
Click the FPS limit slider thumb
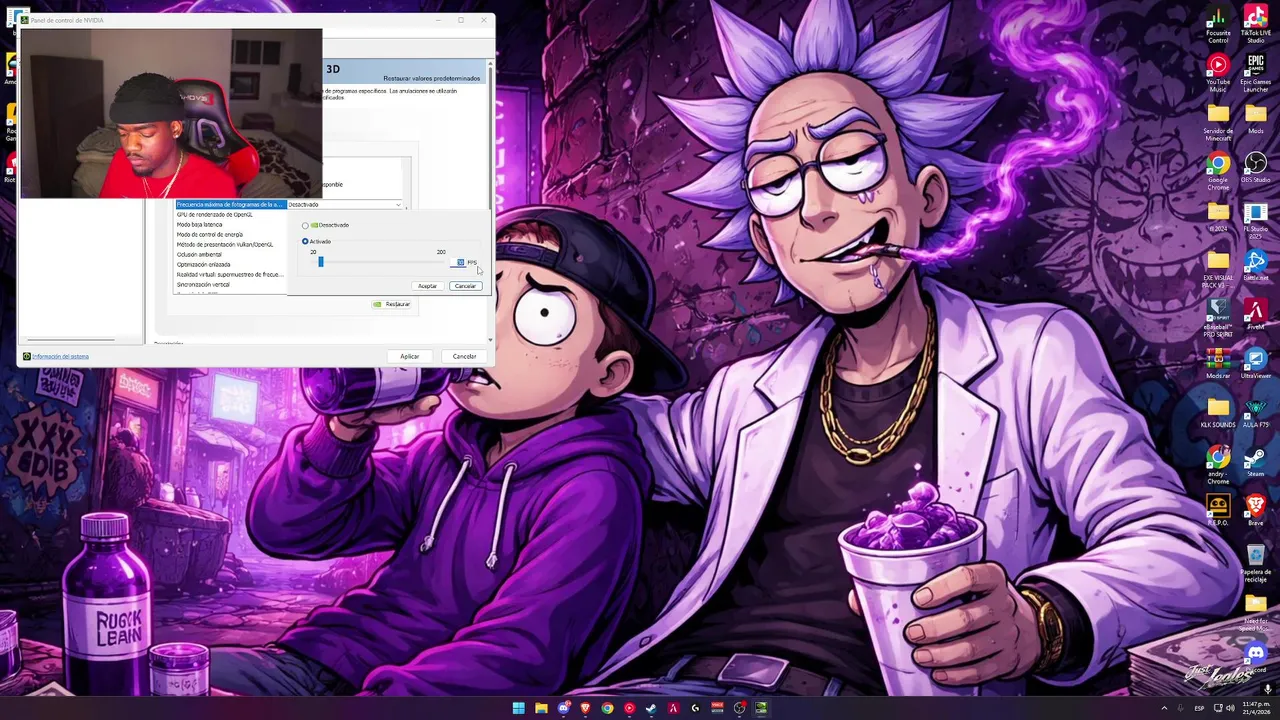[321, 262]
